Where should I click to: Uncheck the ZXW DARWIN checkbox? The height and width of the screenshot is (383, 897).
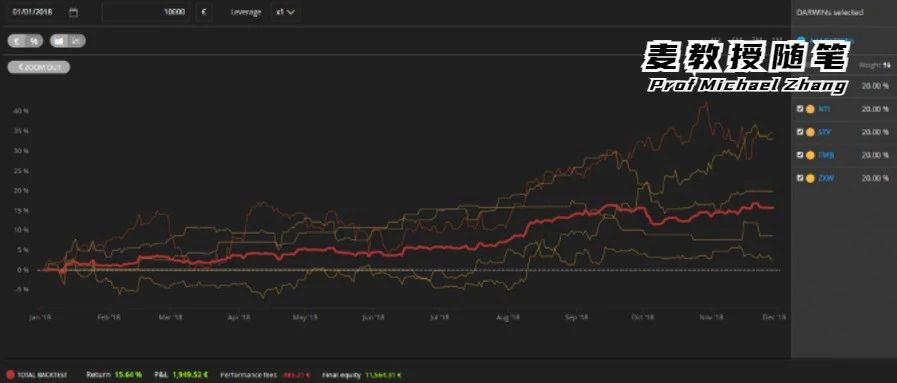[800, 178]
